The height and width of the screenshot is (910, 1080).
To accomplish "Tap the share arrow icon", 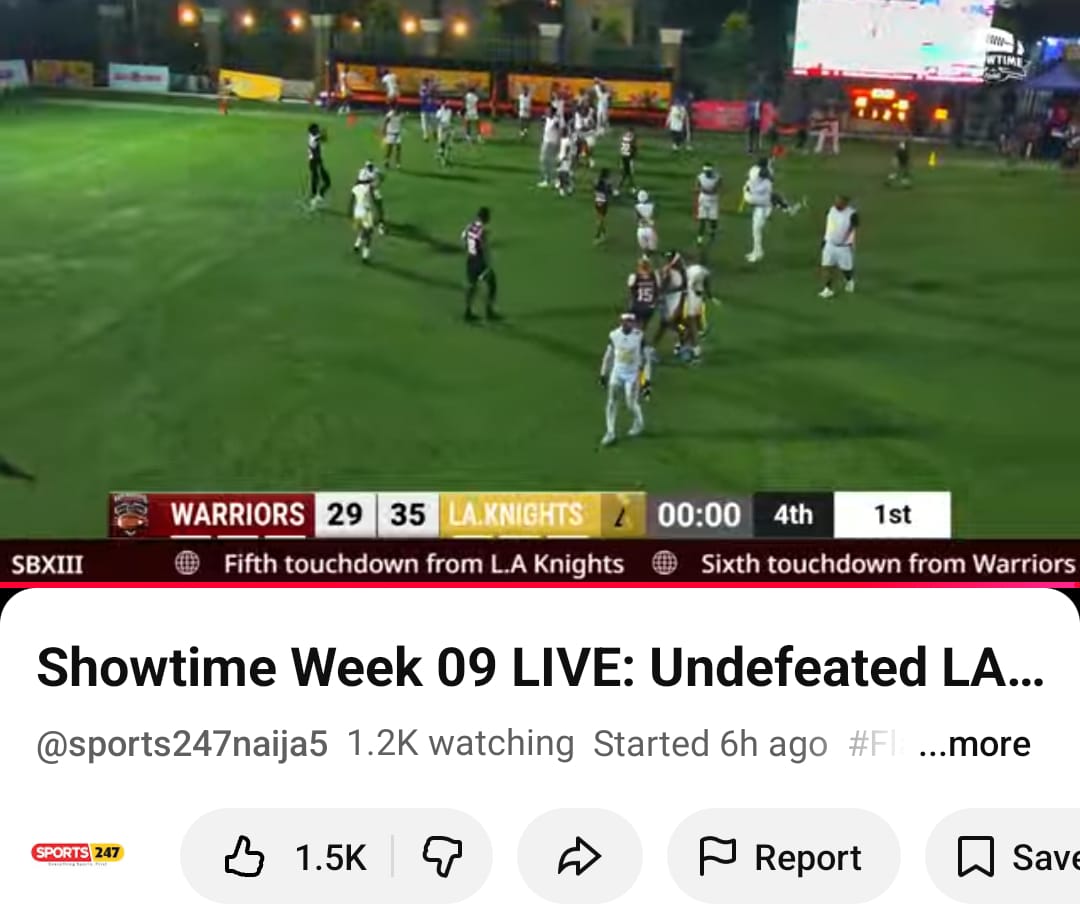I will tap(579, 856).
